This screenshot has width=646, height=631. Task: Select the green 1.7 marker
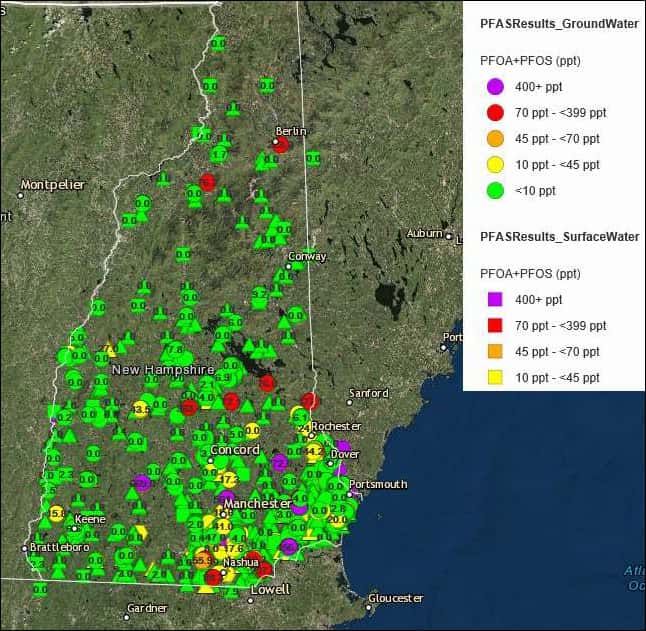[219, 155]
